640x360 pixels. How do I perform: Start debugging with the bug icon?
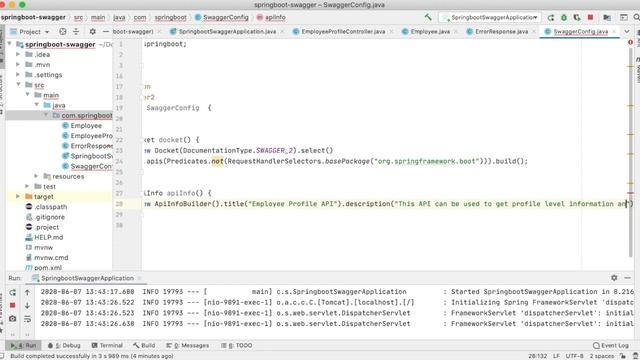point(564,18)
